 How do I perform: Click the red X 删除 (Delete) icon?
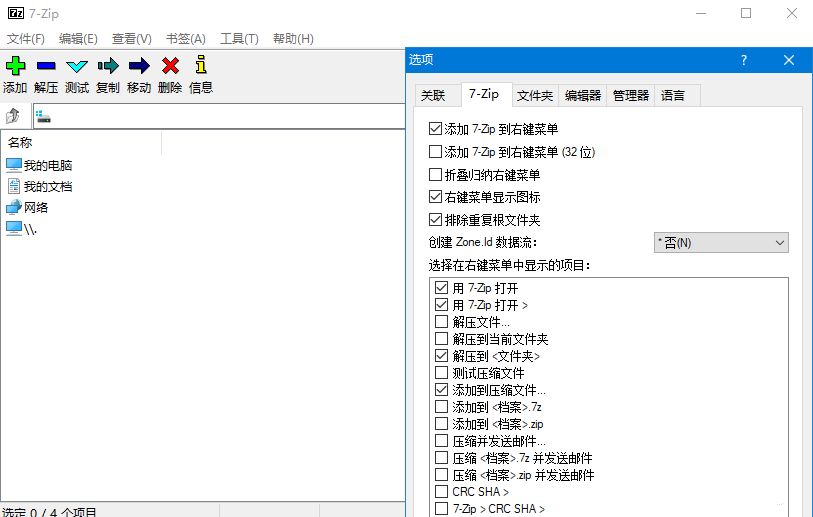click(x=170, y=67)
